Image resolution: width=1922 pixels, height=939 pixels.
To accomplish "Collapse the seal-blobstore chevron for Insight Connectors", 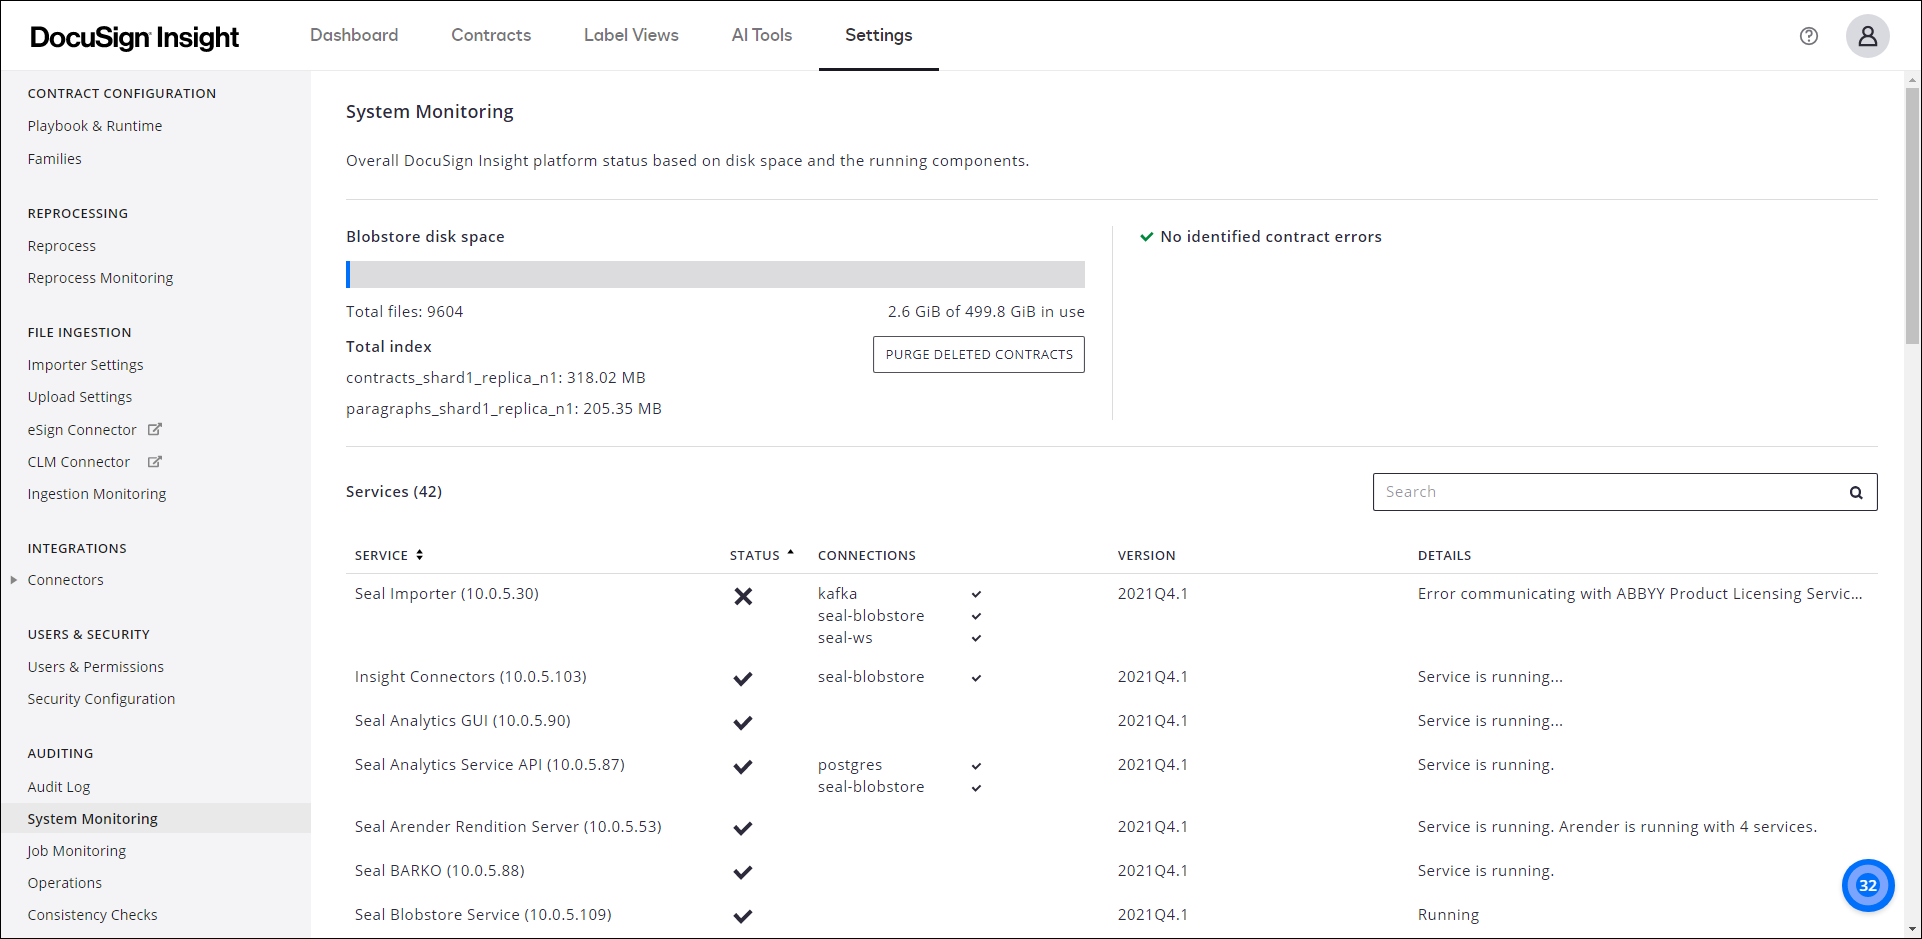I will [x=975, y=677].
